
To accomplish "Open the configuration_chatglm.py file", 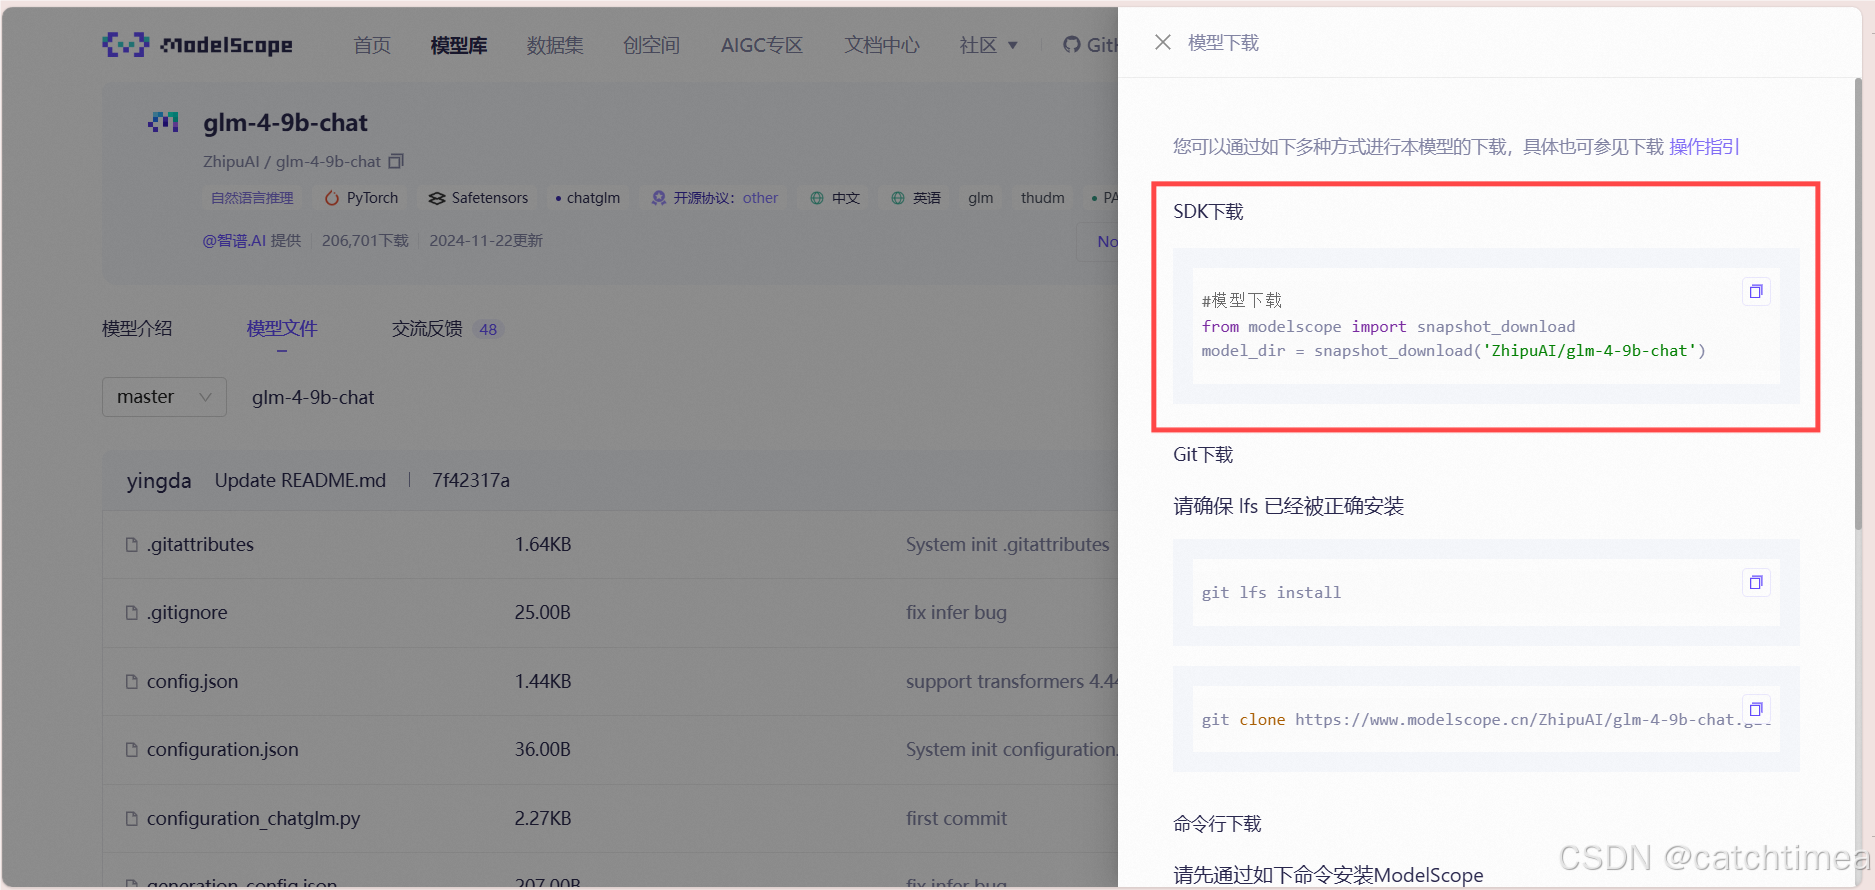I will click(x=253, y=819).
